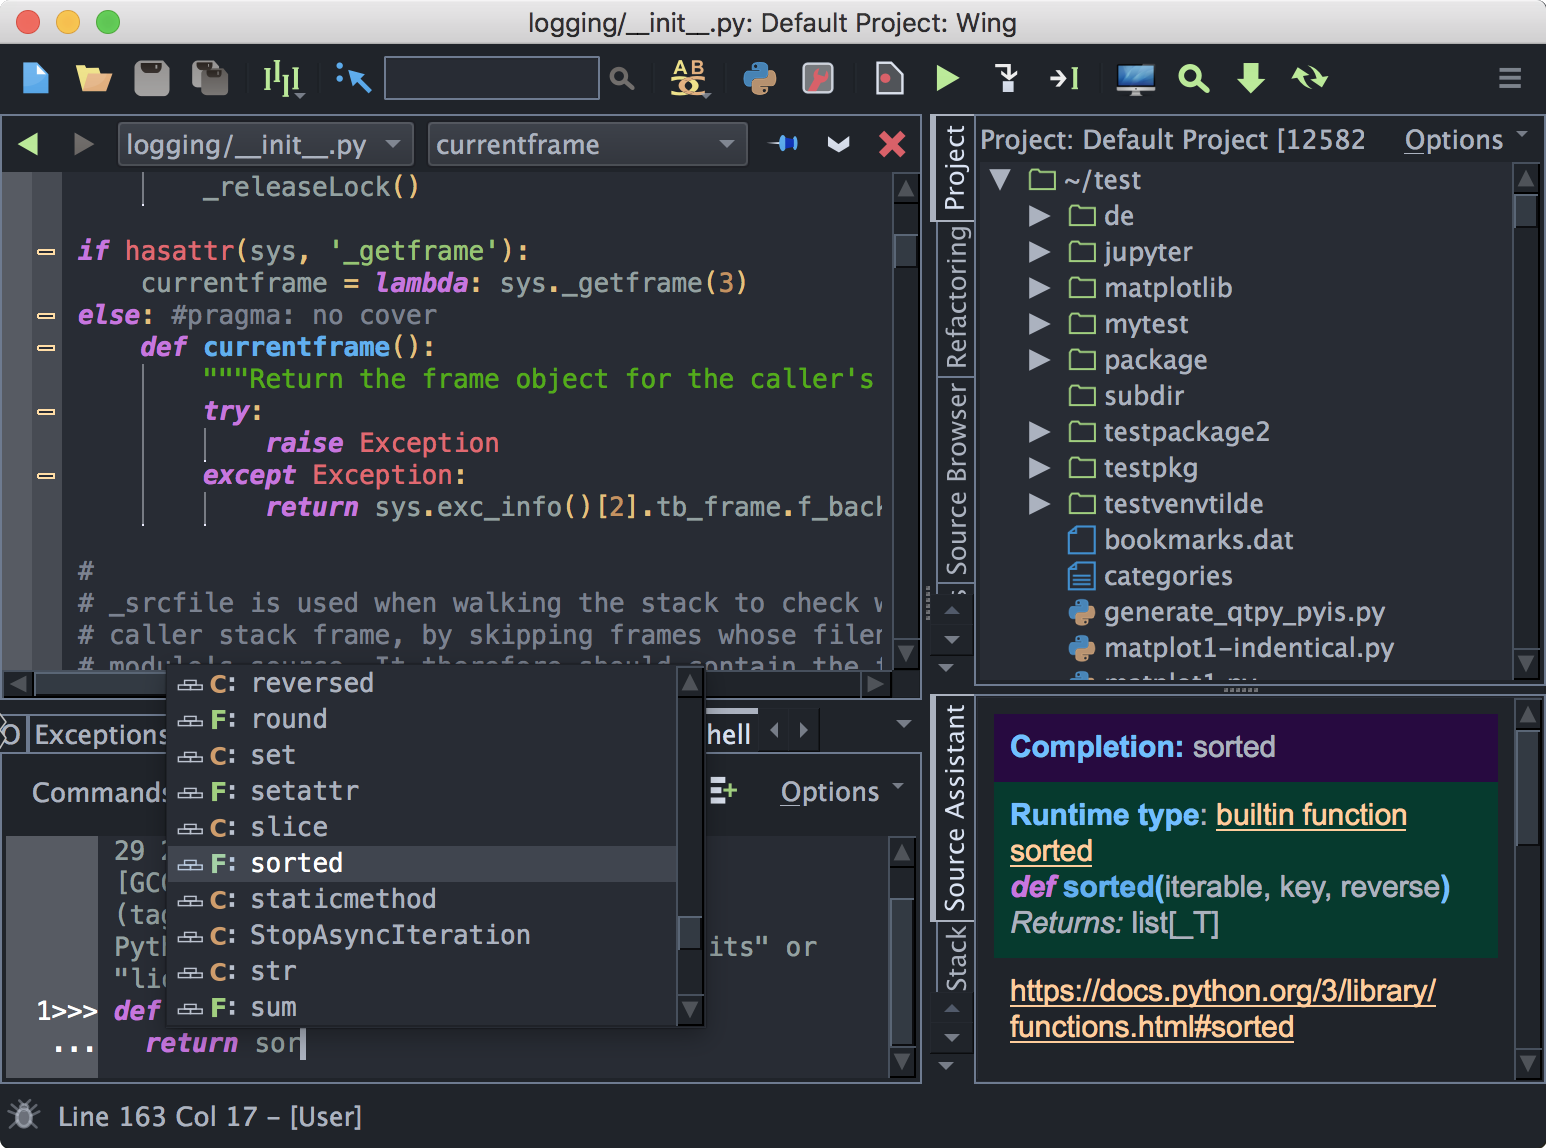
Task: Close the editor with red X
Action: coord(892,144)
